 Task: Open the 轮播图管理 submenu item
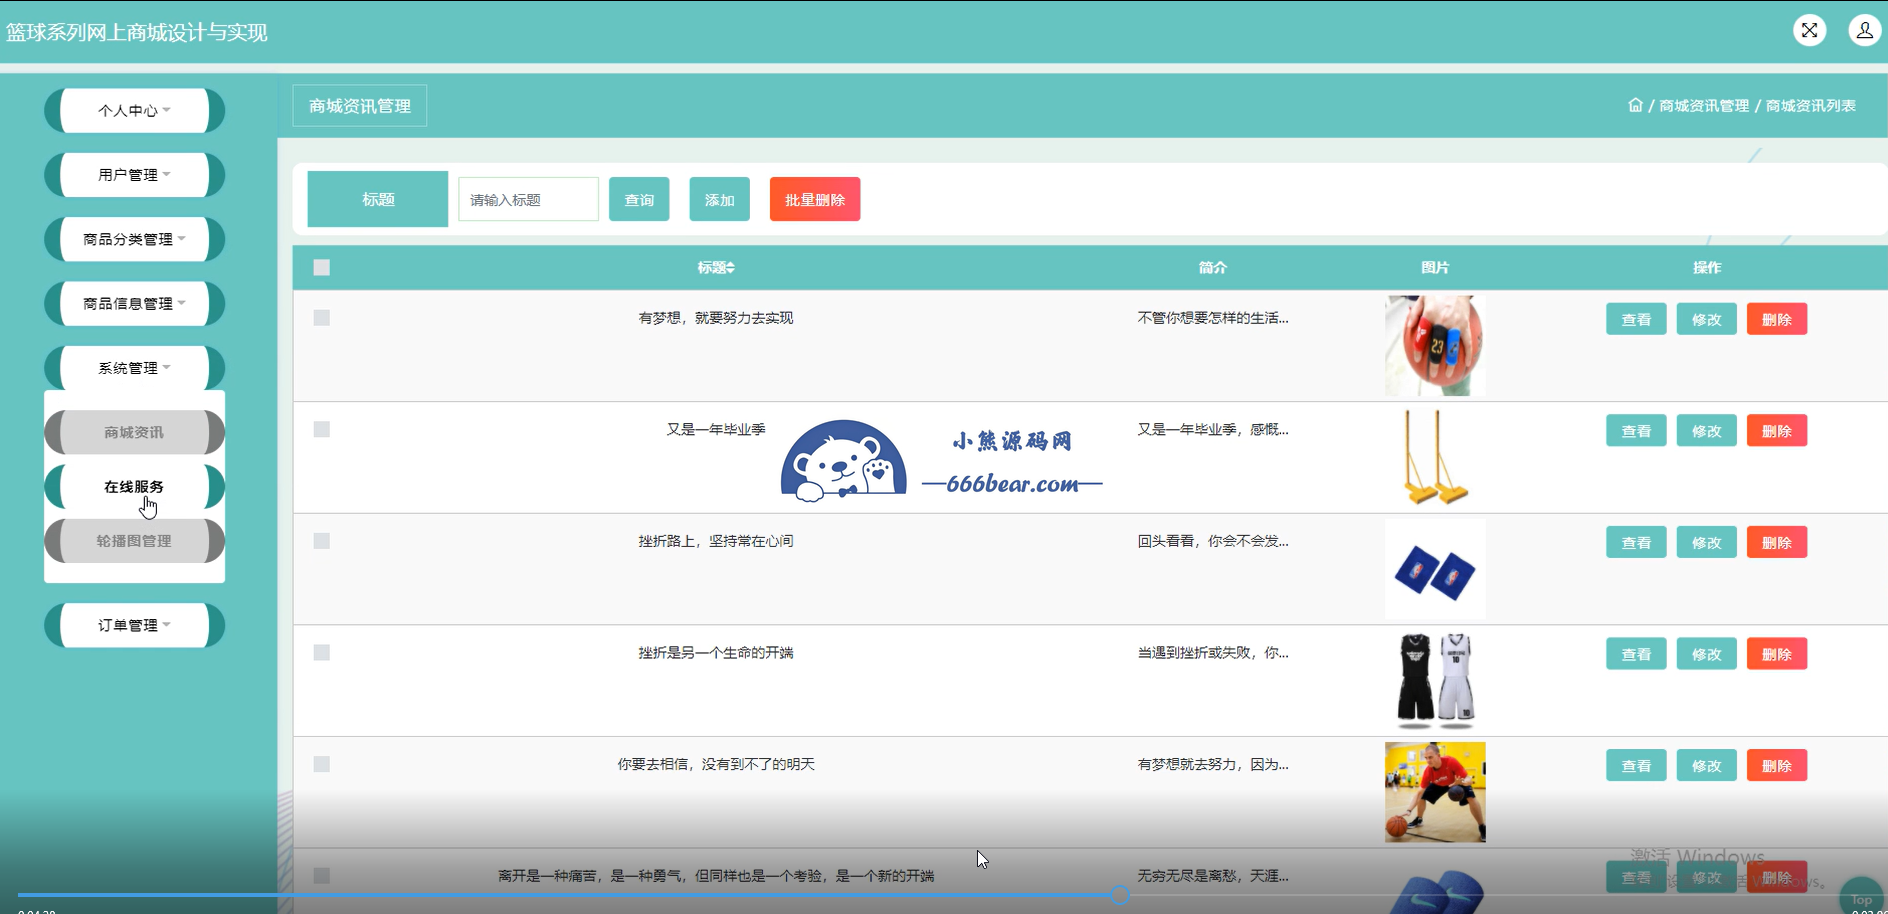(134, 541)
